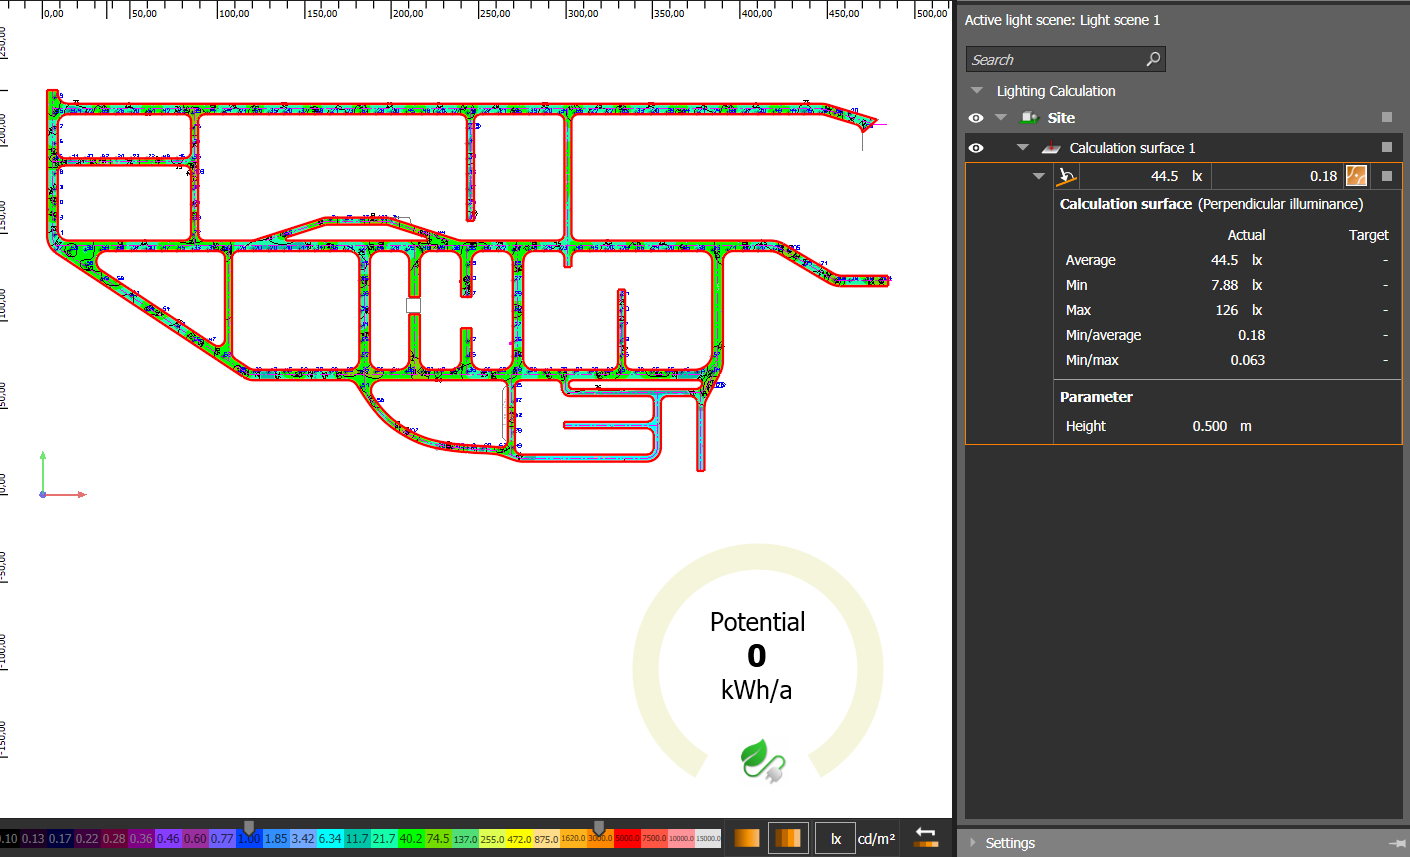Viewport: 1410px width, 857px height.
Task: Collapse the Calculation surface 1 node
Action: click(x=1022, y=148)
